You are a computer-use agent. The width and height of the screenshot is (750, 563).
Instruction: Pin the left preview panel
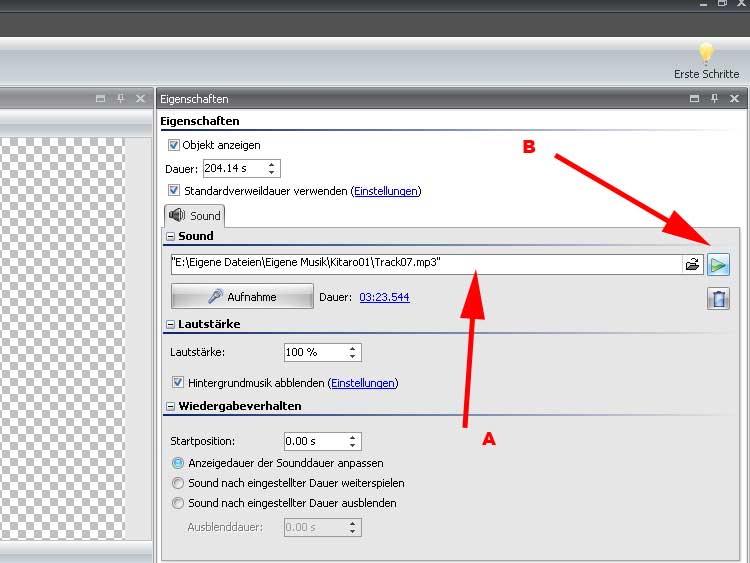click(120, 99)
